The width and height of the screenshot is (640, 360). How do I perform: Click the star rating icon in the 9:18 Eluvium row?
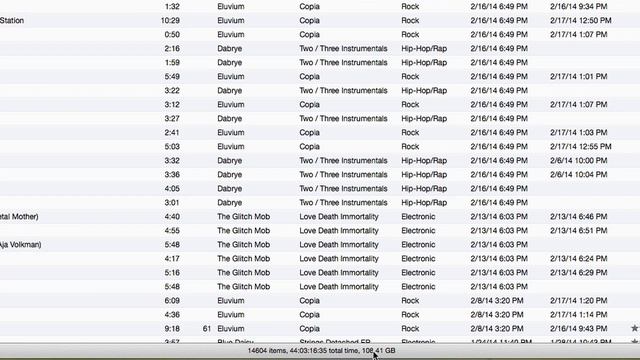[634, 328]
